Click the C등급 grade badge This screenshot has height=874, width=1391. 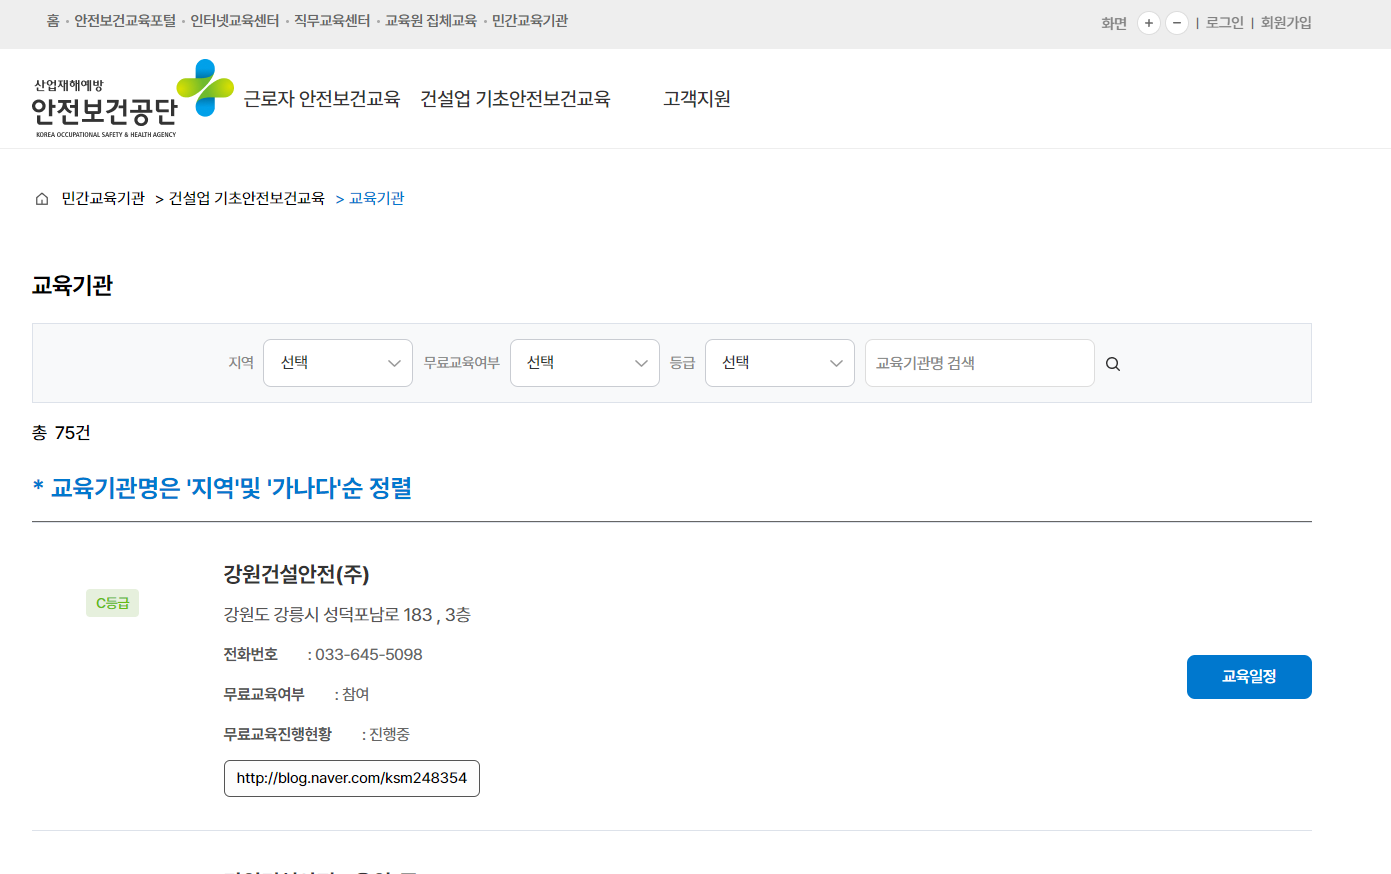click(112, 603)
